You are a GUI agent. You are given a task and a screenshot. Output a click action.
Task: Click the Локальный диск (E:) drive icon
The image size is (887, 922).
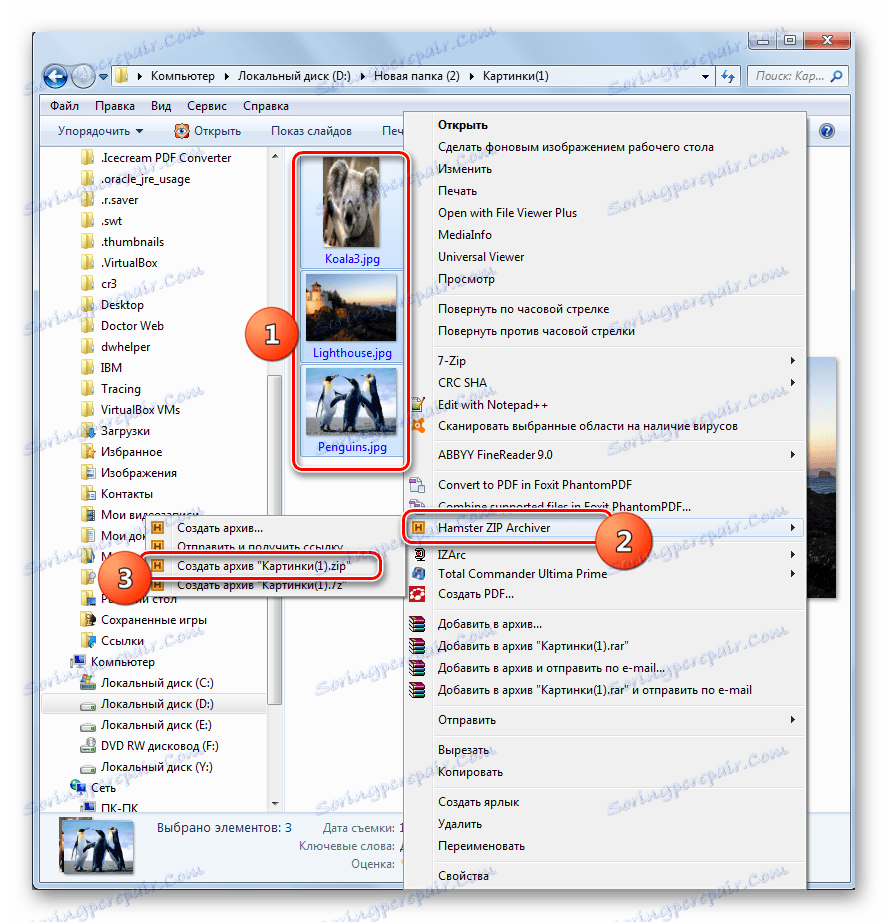pos(88,726)
